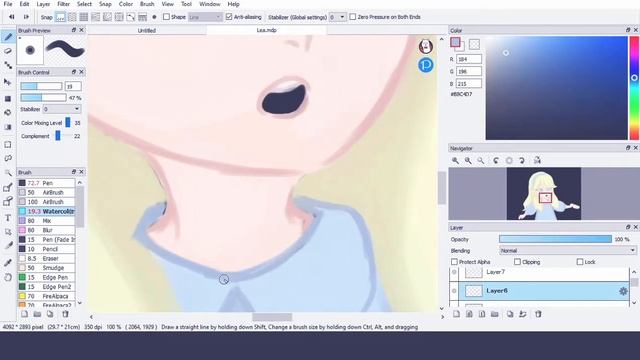Viewport: 640px width, 360px height.
Task: Click the hue strip in Color panel
Action: pos(634,88)
